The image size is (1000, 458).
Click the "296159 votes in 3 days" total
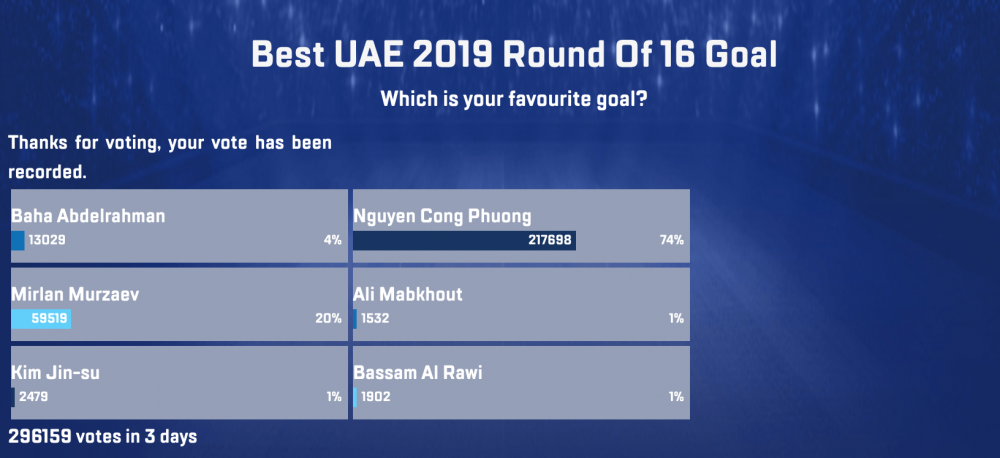pyautogui.click(x=103, y=436)
